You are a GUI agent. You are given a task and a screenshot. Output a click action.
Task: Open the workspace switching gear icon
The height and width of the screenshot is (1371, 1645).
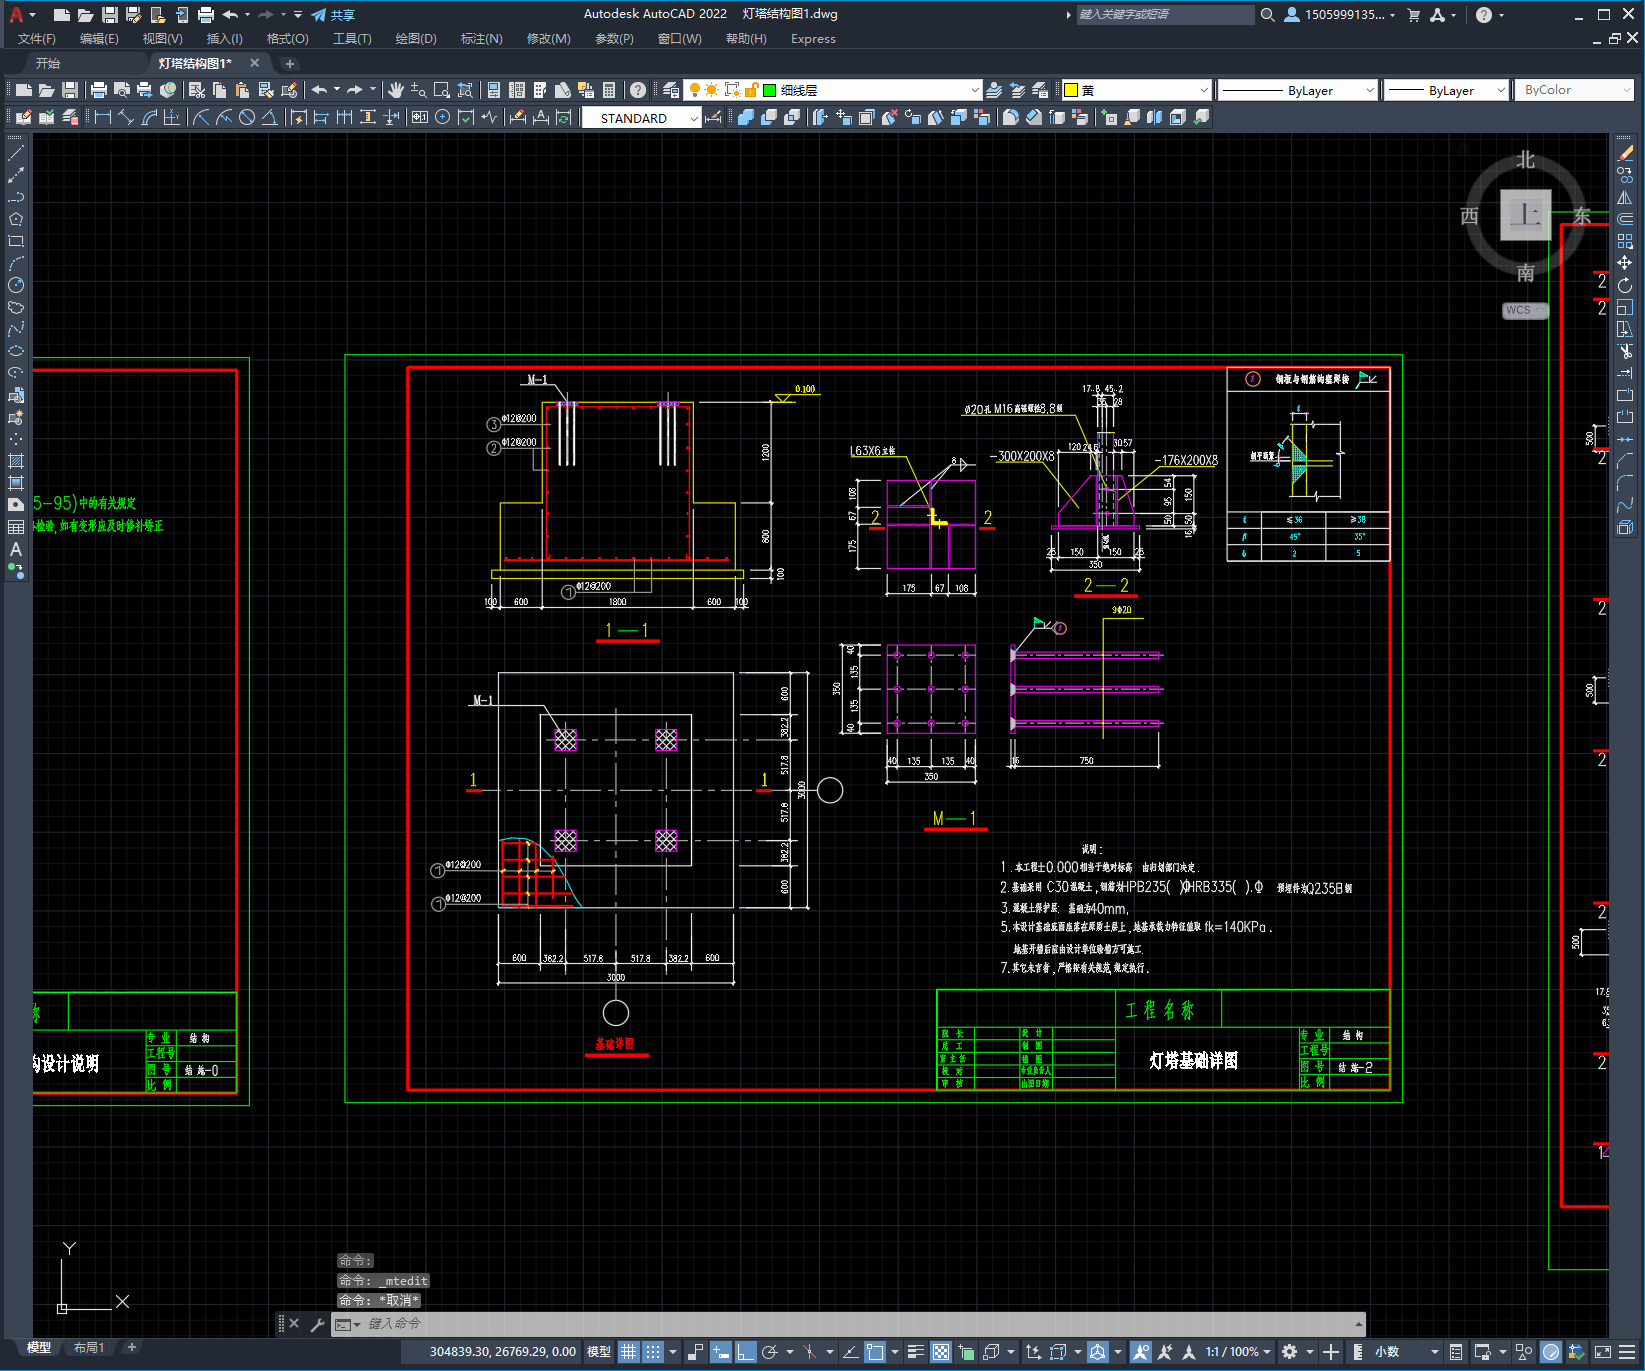[x=1289, y=1352]
